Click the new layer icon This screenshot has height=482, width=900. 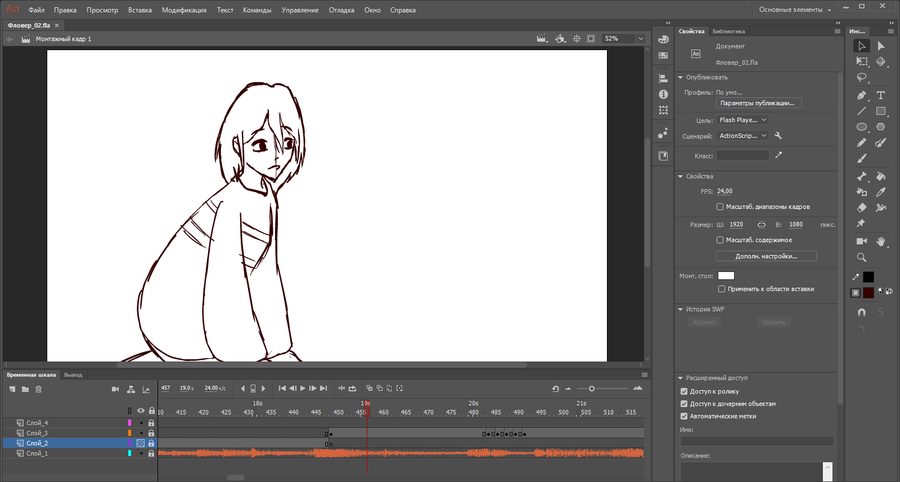pos(12,389)
